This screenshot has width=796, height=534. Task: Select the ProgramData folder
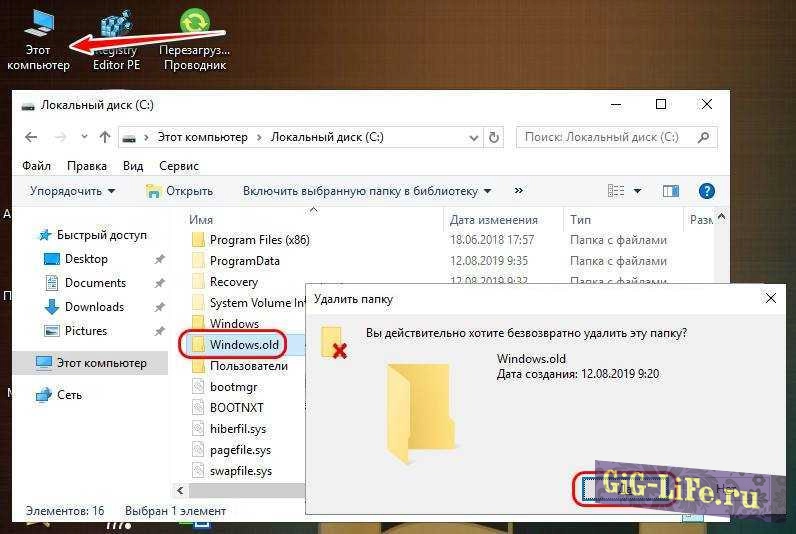pos(236,261)
